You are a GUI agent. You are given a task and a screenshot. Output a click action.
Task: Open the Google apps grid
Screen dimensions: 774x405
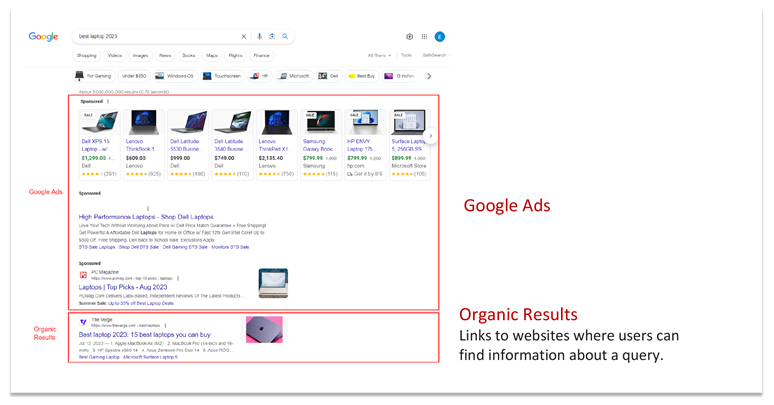[x=424, y=37]
